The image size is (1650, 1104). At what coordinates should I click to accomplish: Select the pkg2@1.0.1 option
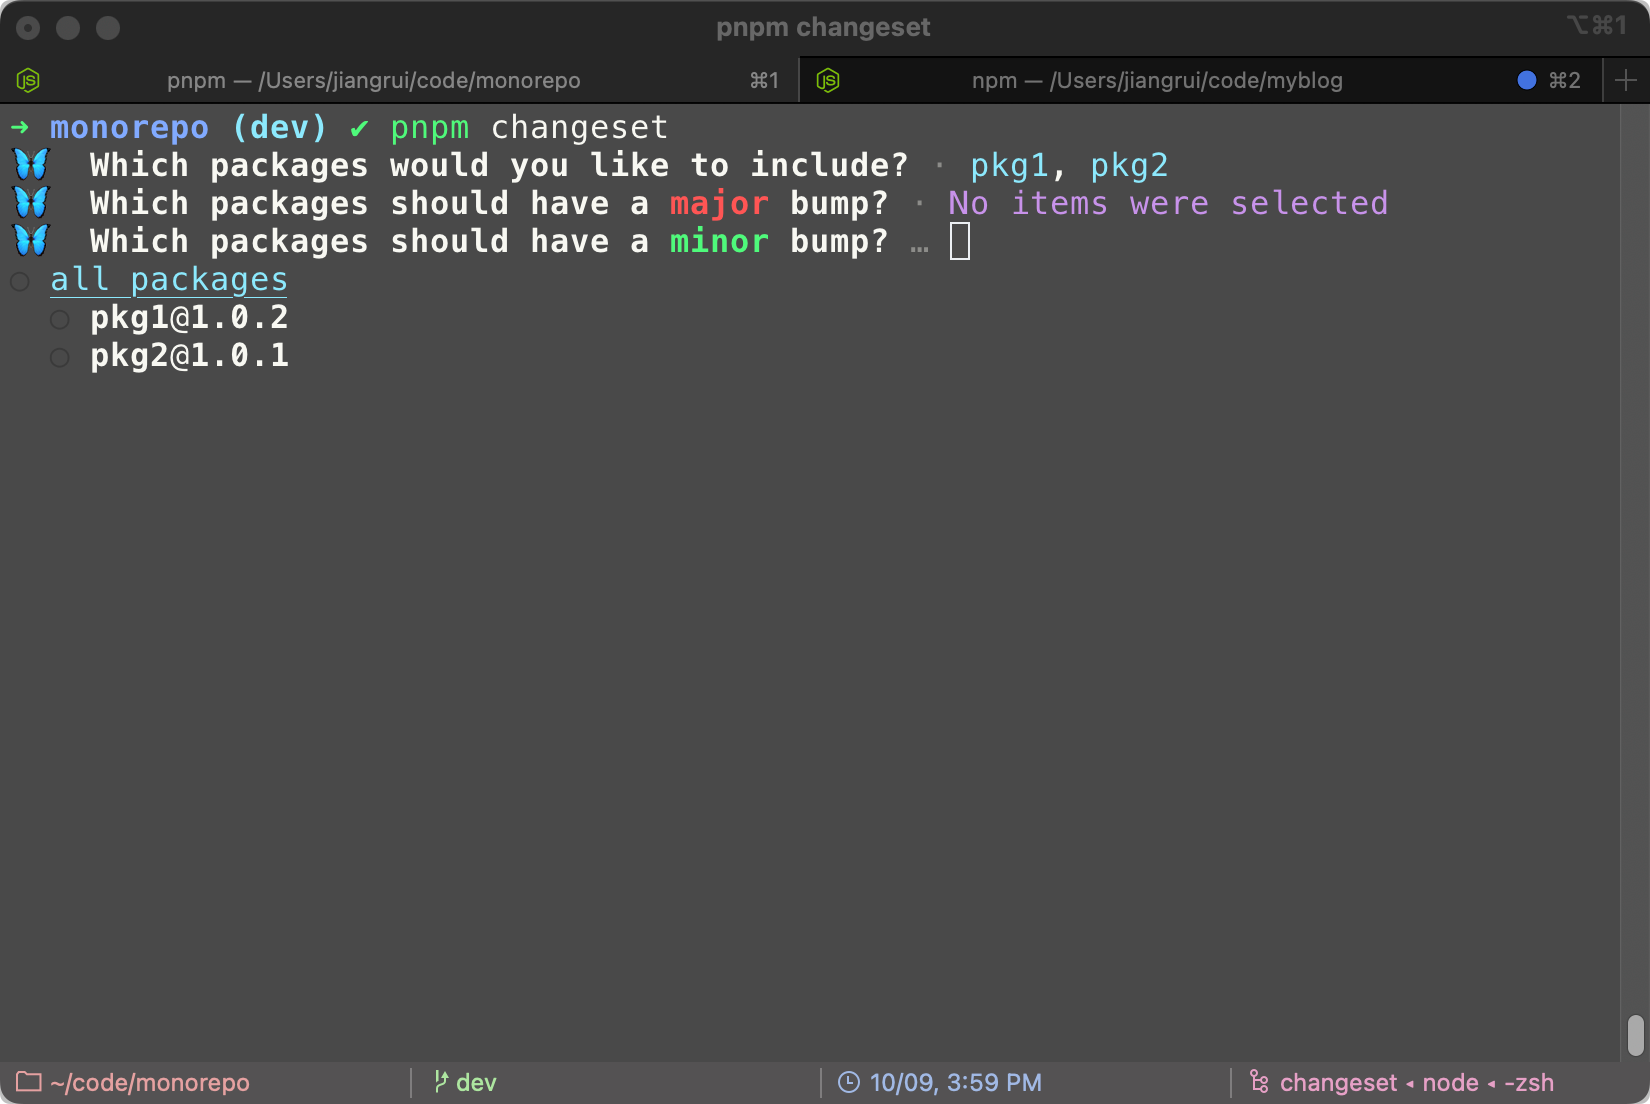click(x=60, y=357)
